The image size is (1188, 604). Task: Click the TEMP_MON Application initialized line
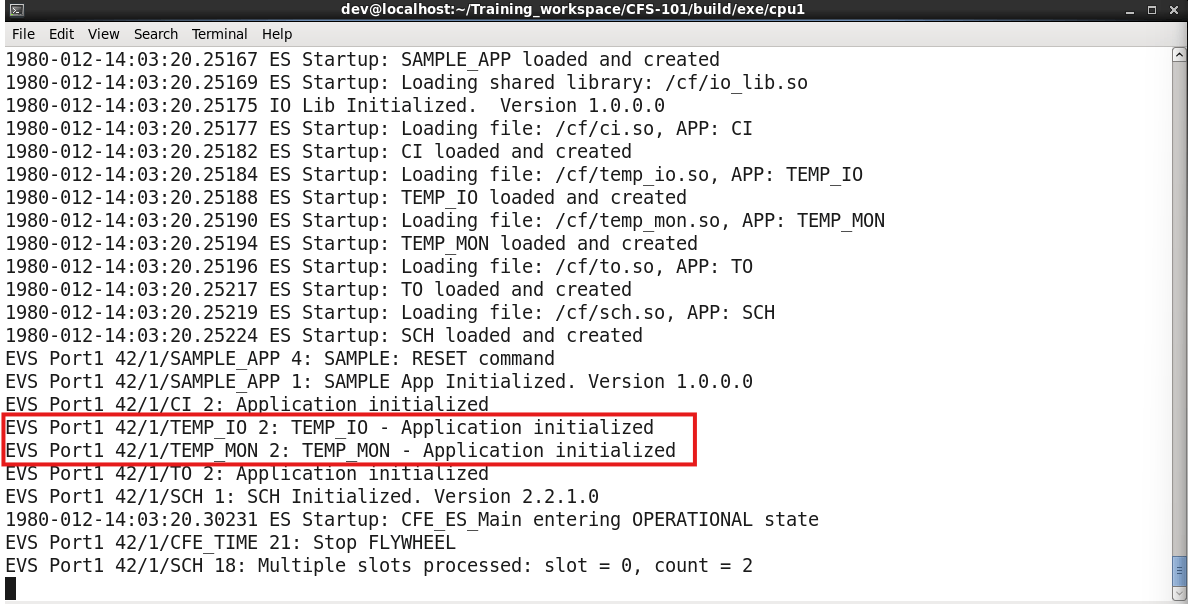pos(341,451)
